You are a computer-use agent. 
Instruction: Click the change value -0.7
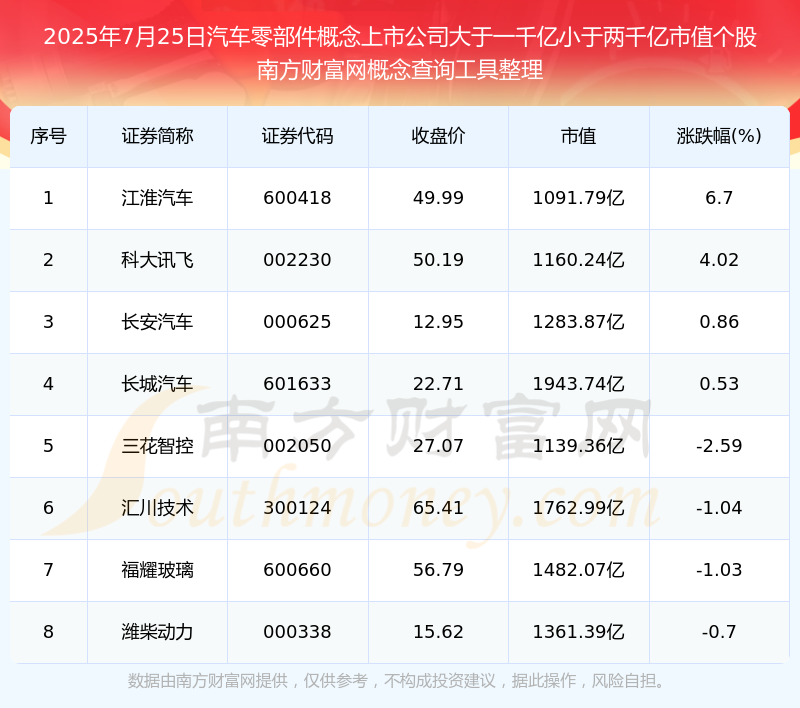pyautogui.click(x=719, y=632)
